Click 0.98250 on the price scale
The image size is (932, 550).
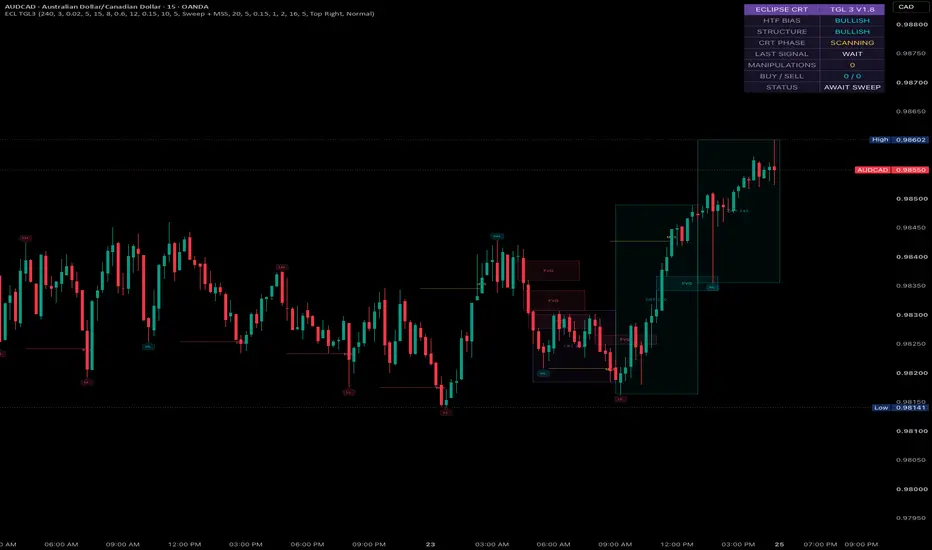(x=911, y=344)
